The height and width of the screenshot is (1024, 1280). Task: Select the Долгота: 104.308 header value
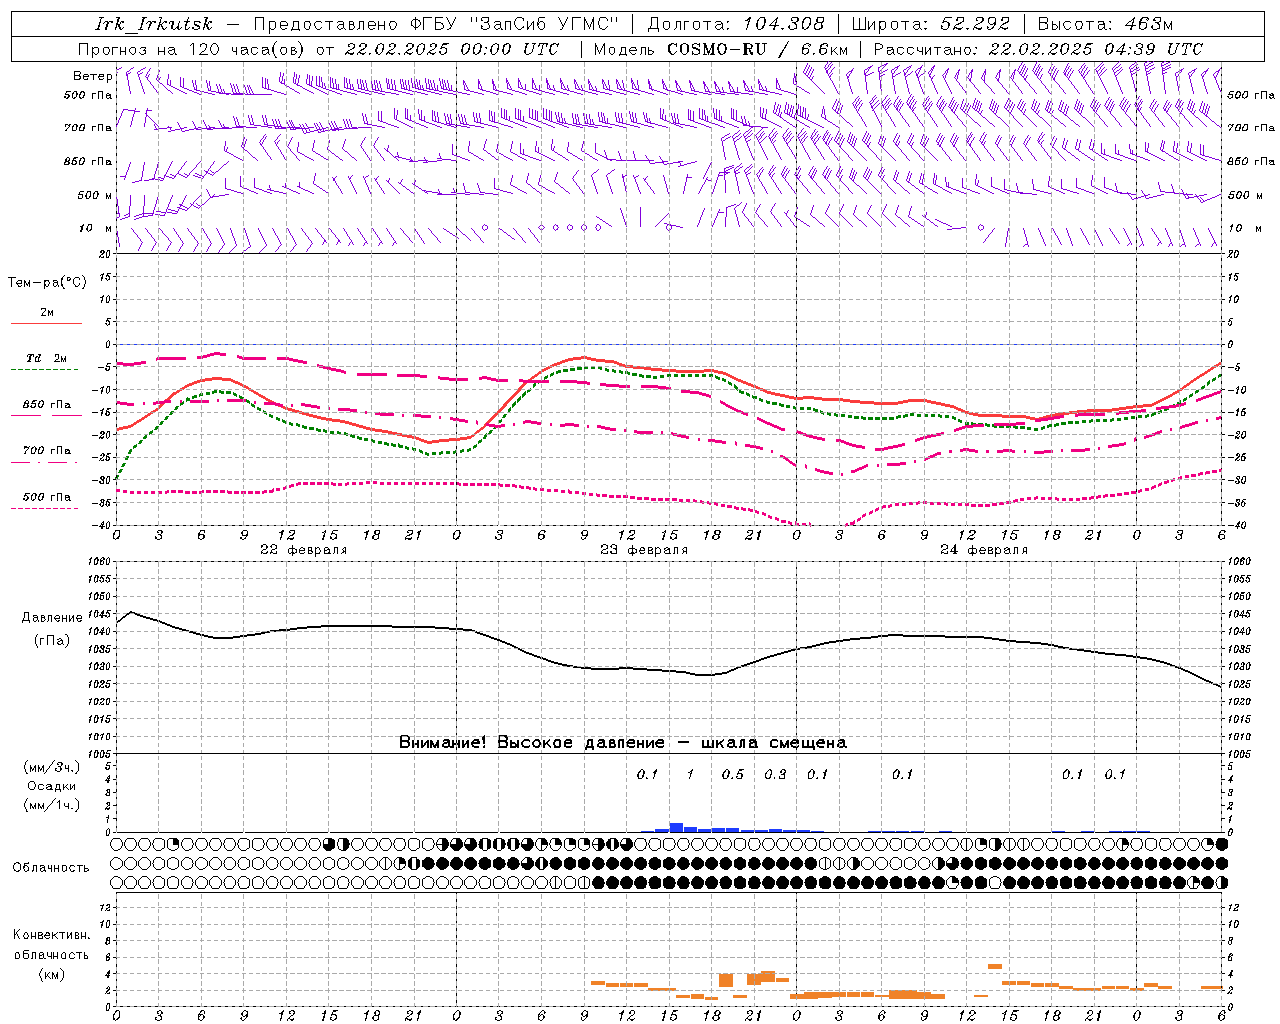coord(736,24)
